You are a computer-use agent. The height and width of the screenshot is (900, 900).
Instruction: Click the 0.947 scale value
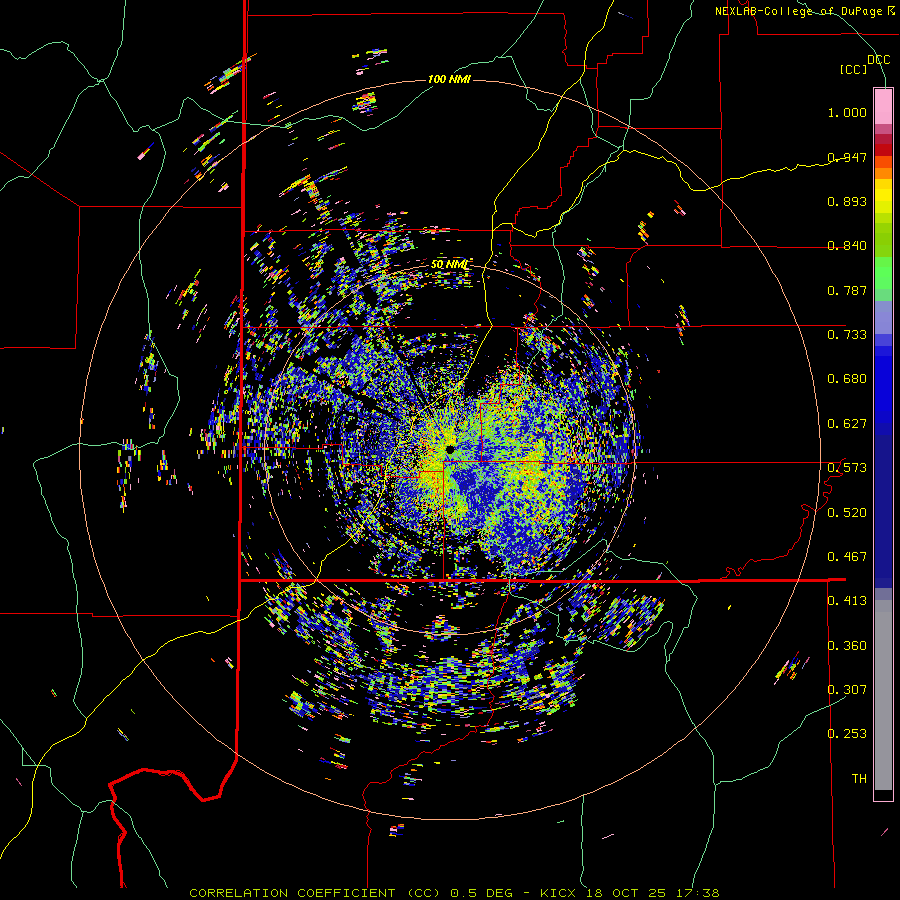pyautogui.click(x=847, y=157)
